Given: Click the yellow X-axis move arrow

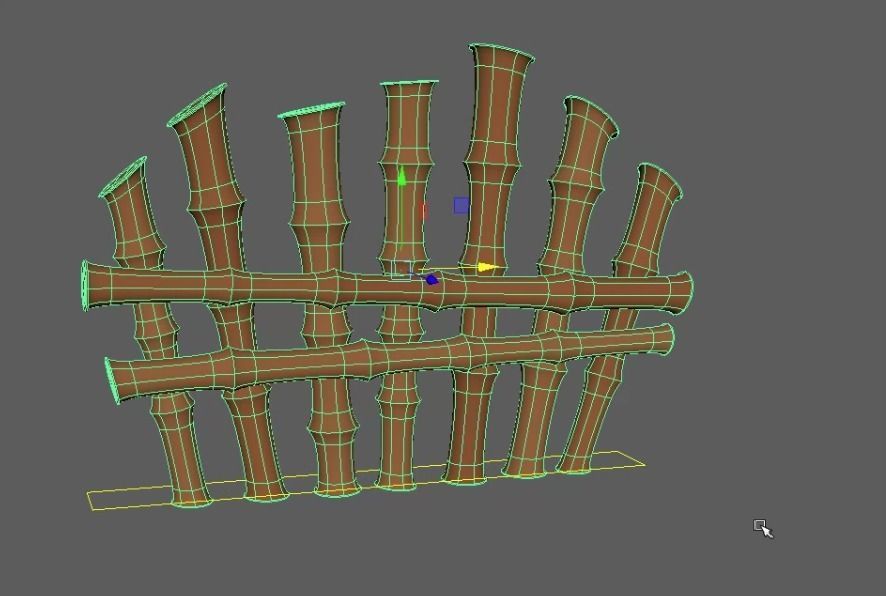Looking at the screenshot, I should coord(488,267).
